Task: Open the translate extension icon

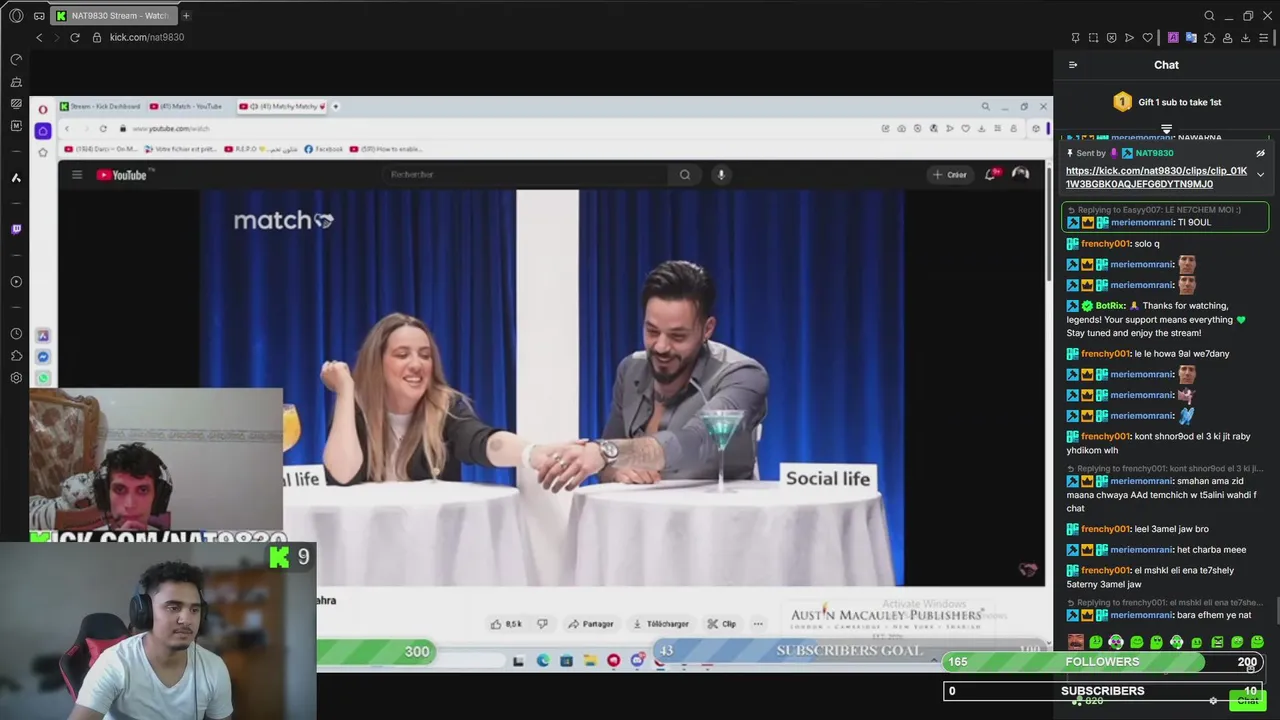Action: [1191, 38]
